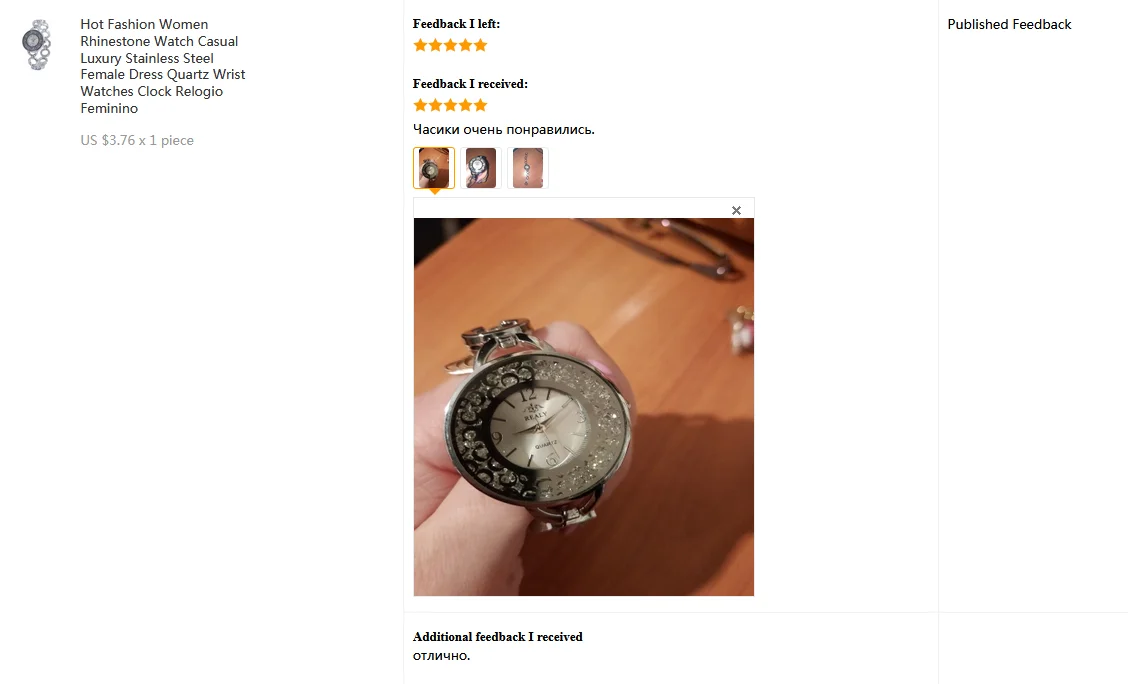The image size is (1128, 684).
Task: Open the first buyer photo thumbnail
Action: pyautogui.click(x=434, y=168)
